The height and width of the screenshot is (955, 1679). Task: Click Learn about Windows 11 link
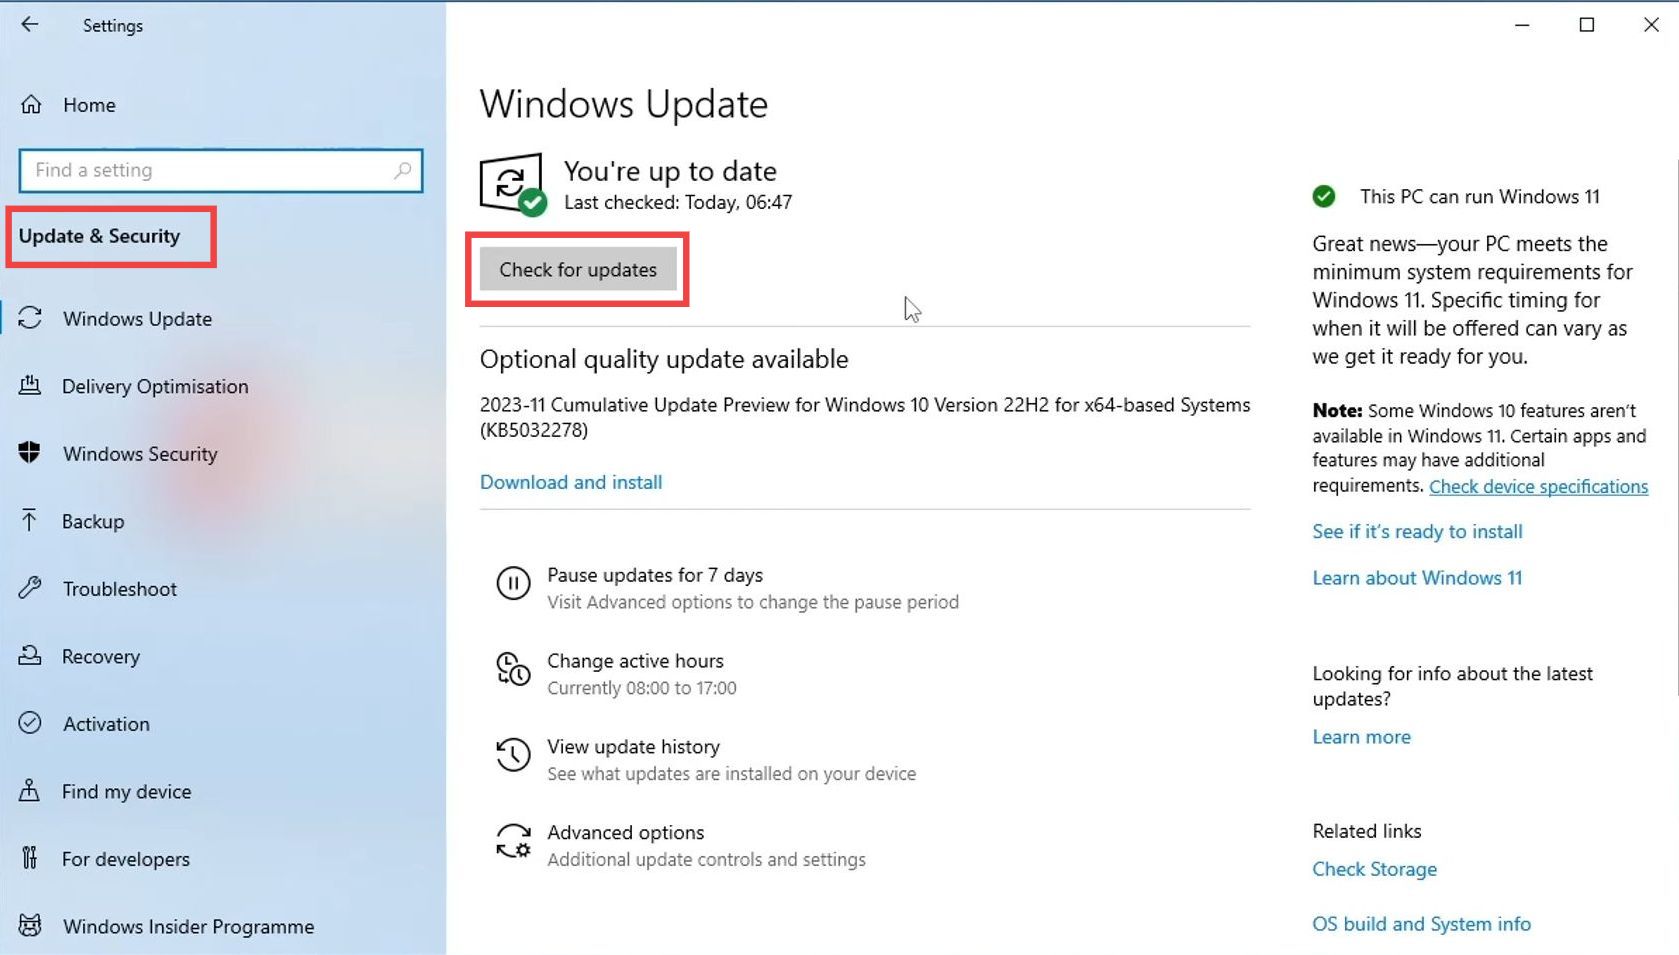(x=1417, y=578)
